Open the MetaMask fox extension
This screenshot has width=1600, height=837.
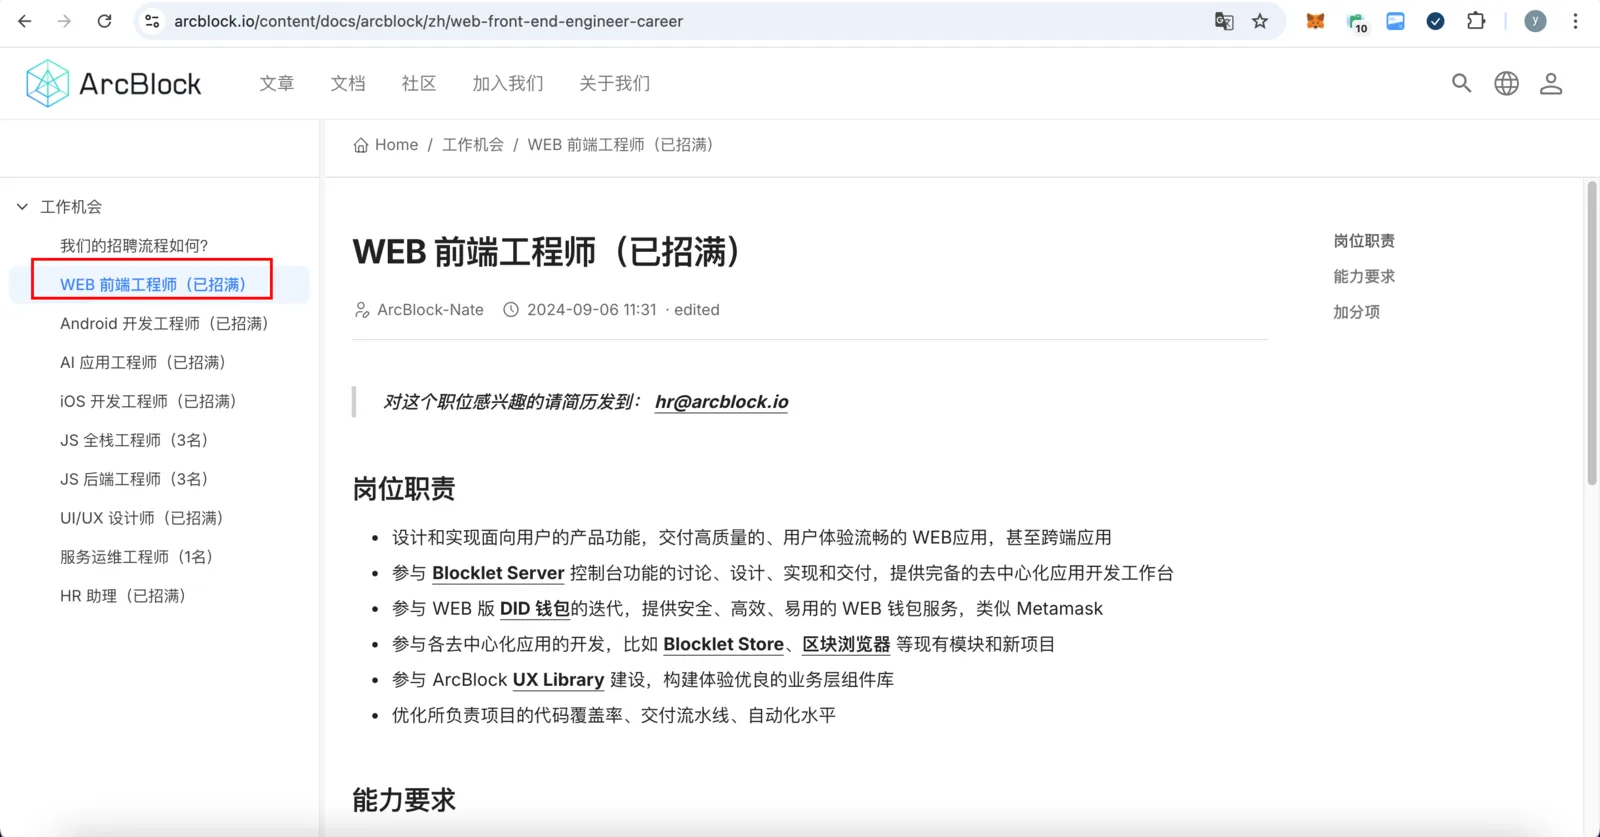click(1316, 21)
